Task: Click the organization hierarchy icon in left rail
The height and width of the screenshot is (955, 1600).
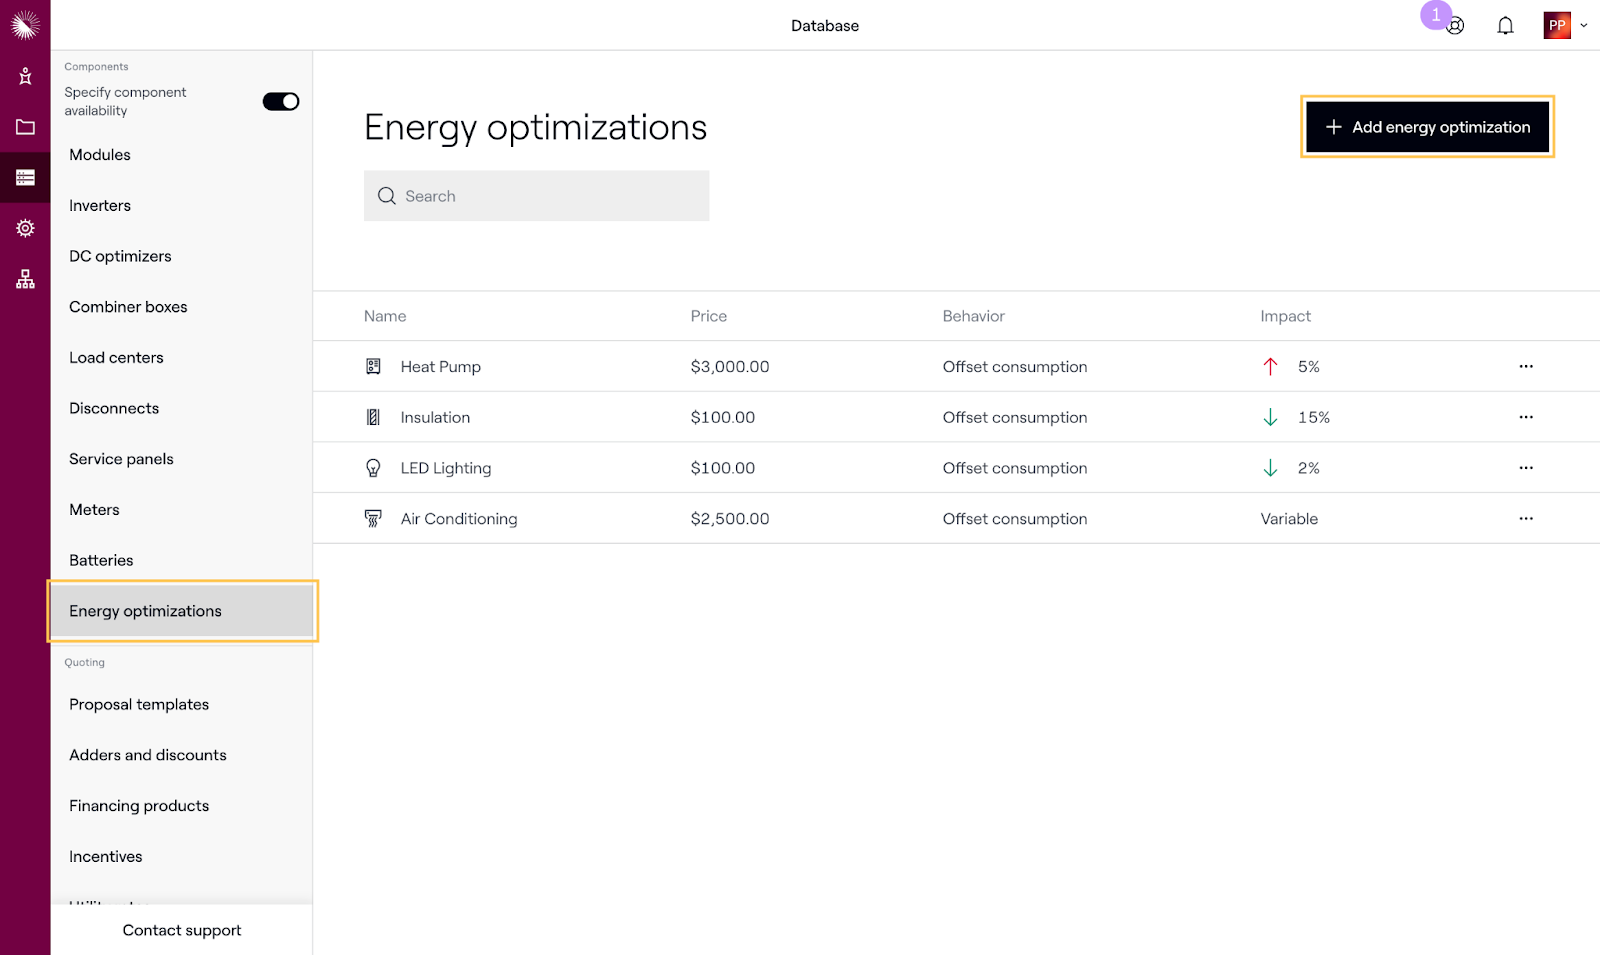Action: pos(25,279)
